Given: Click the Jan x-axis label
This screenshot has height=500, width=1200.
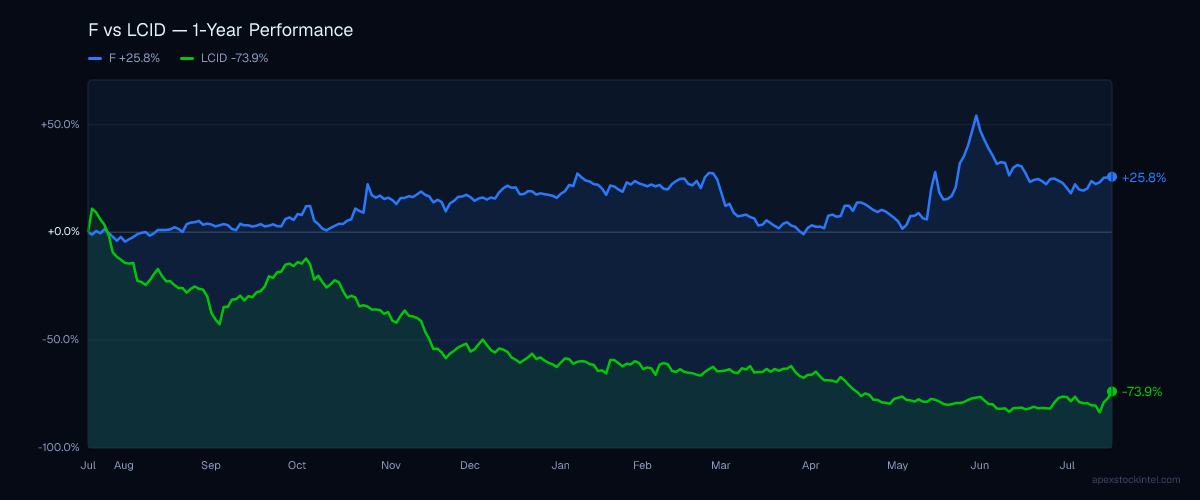Looking at the screenshot, I should [561, 465].
